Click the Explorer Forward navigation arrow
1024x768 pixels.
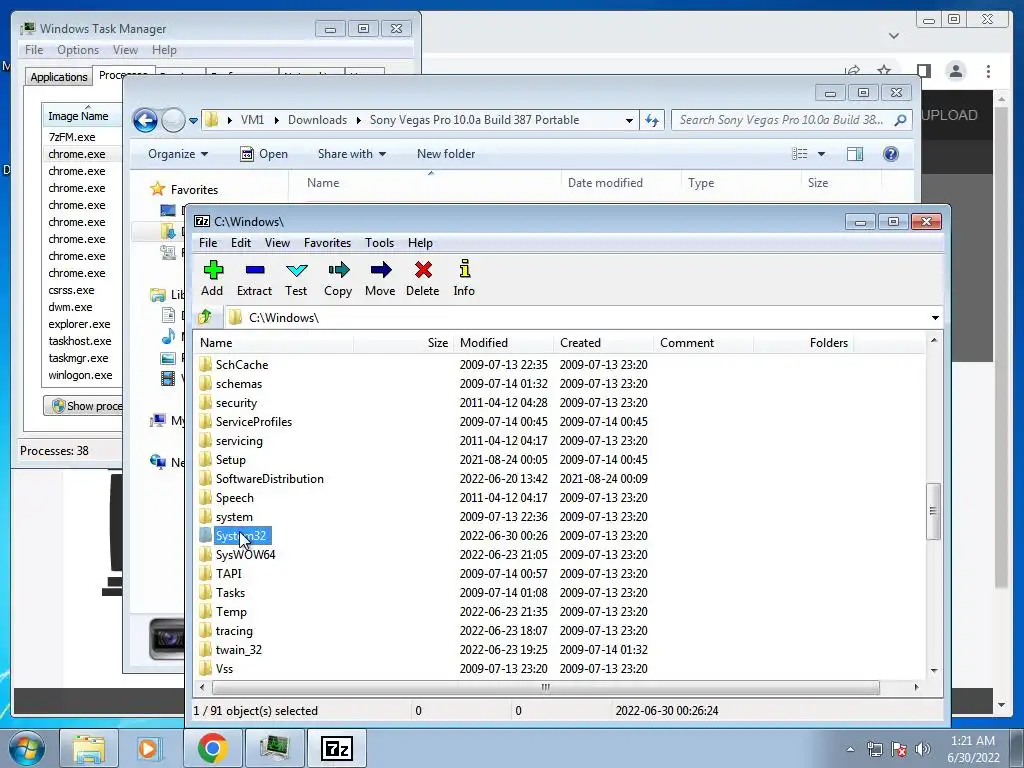coord(173,120)
